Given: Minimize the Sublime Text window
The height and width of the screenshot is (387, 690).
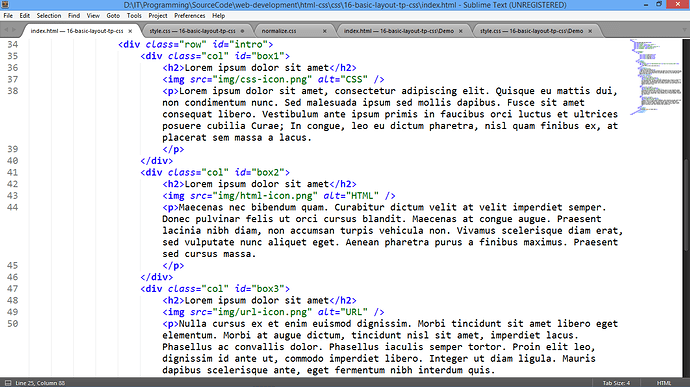Looking at the screenshot, I should 646,4.
